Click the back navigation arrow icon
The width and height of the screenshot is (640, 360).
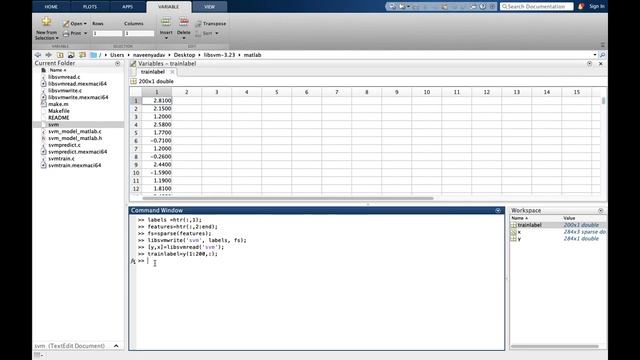tap(38, 55)
